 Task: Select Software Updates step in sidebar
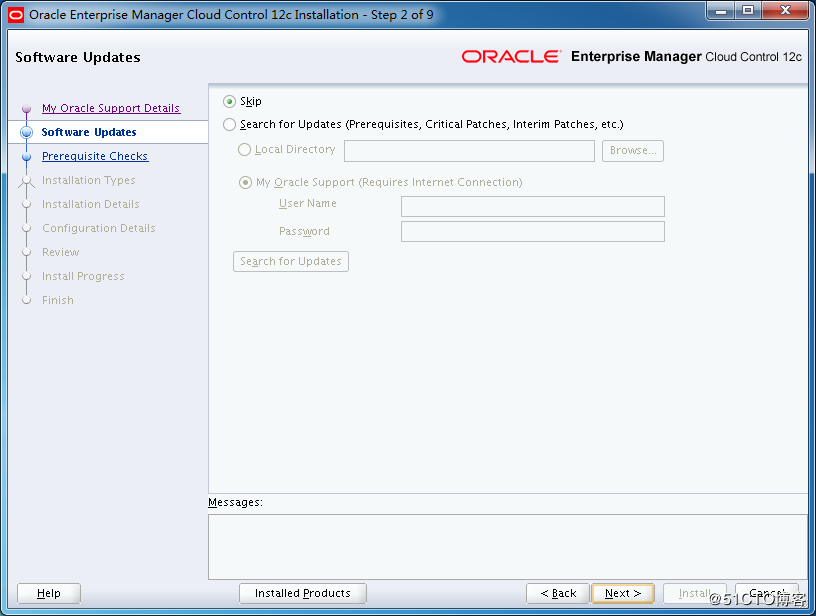(x=89, y=132)
